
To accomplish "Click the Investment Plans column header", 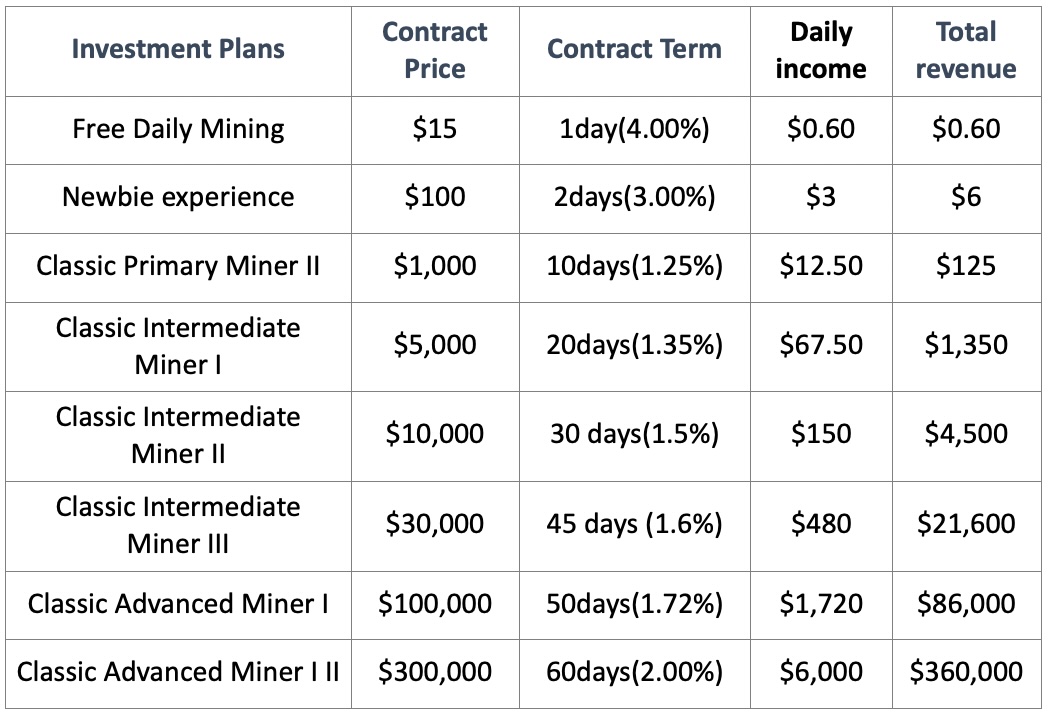I will (178, 49).
